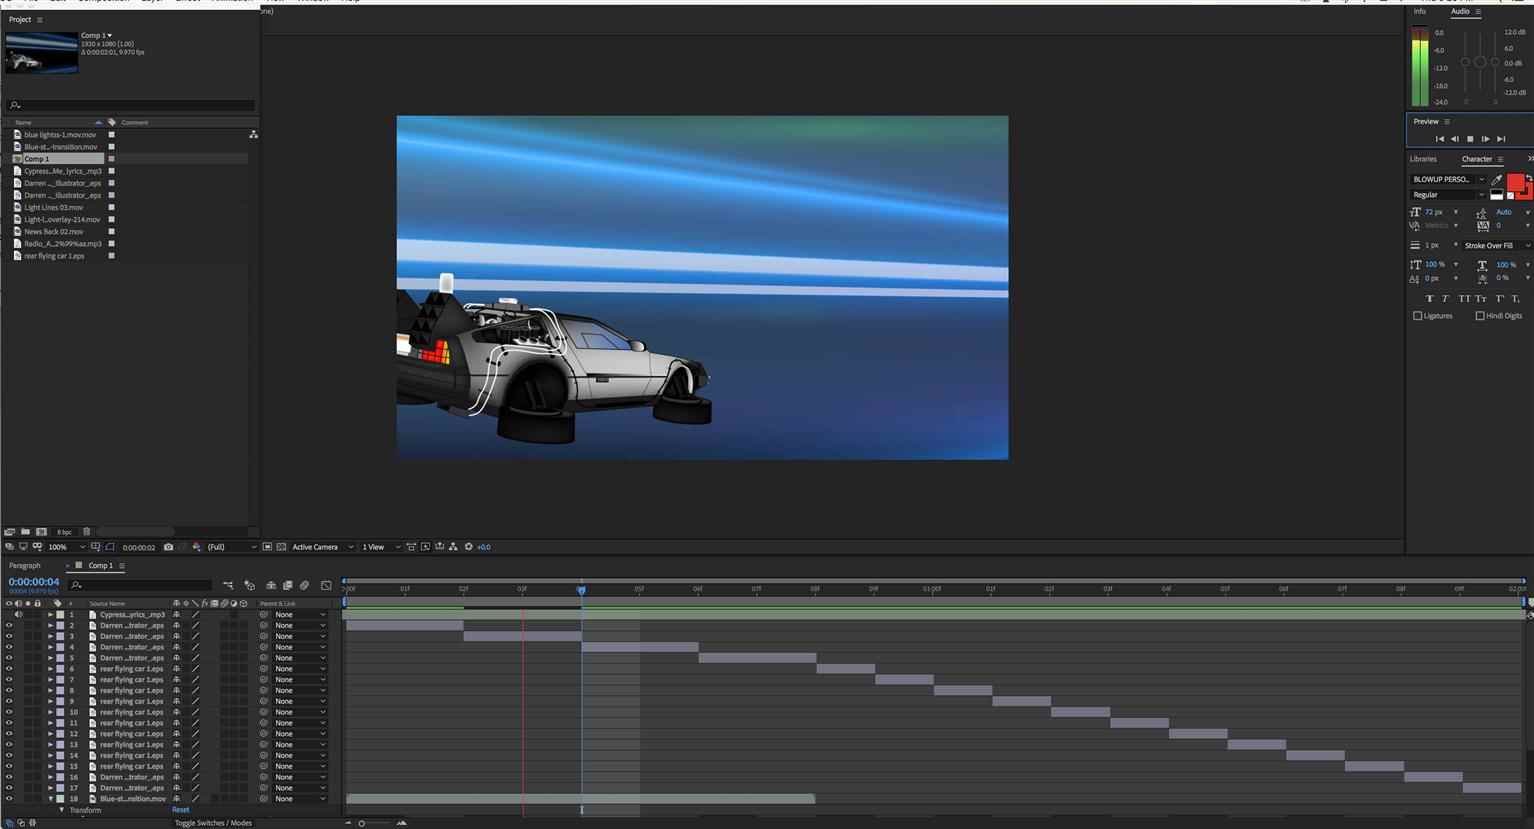The image size is (1534, 829).
Task: Select the Character tab
Action: [x=1477, y=159]
